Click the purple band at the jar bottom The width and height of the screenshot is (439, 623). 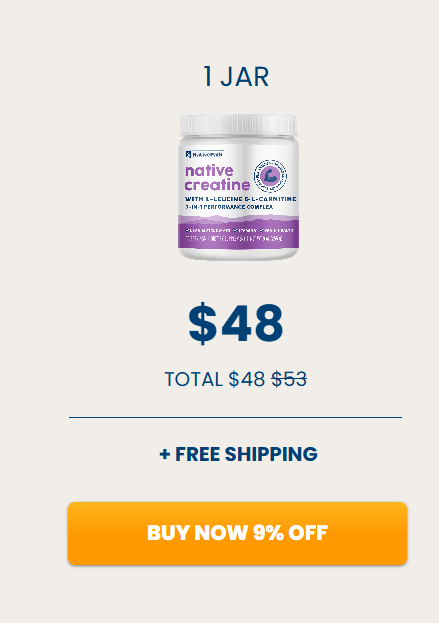[x=238, y=232]
